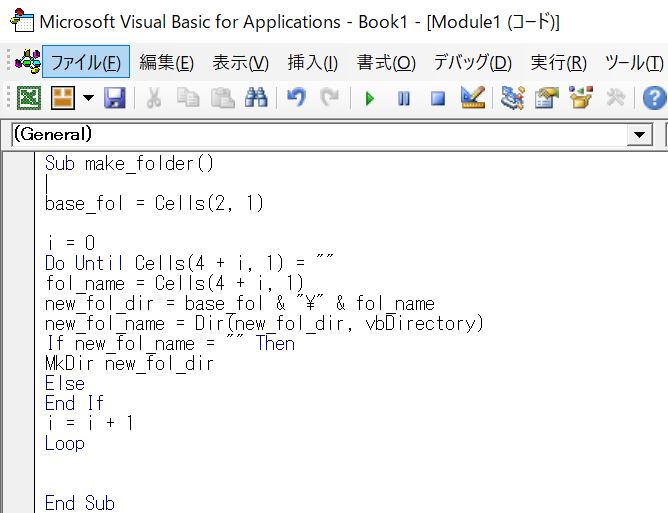This screenshot has width=668, height=513.
Task: Switch to Excel with the View Microsoft Excel icon
Action: point(29,98)
